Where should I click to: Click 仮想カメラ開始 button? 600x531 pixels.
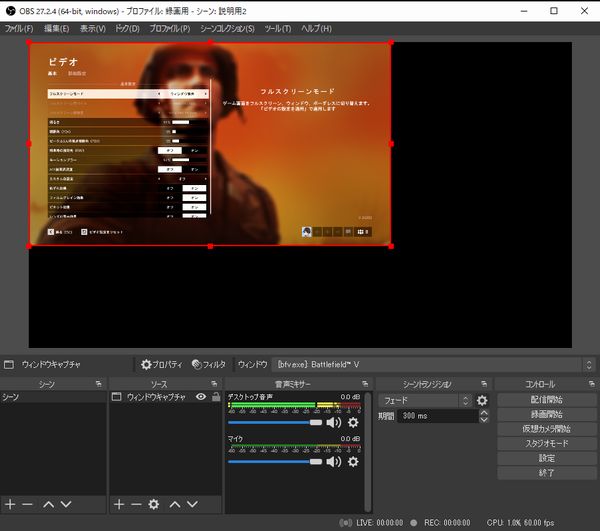point(546,429)
